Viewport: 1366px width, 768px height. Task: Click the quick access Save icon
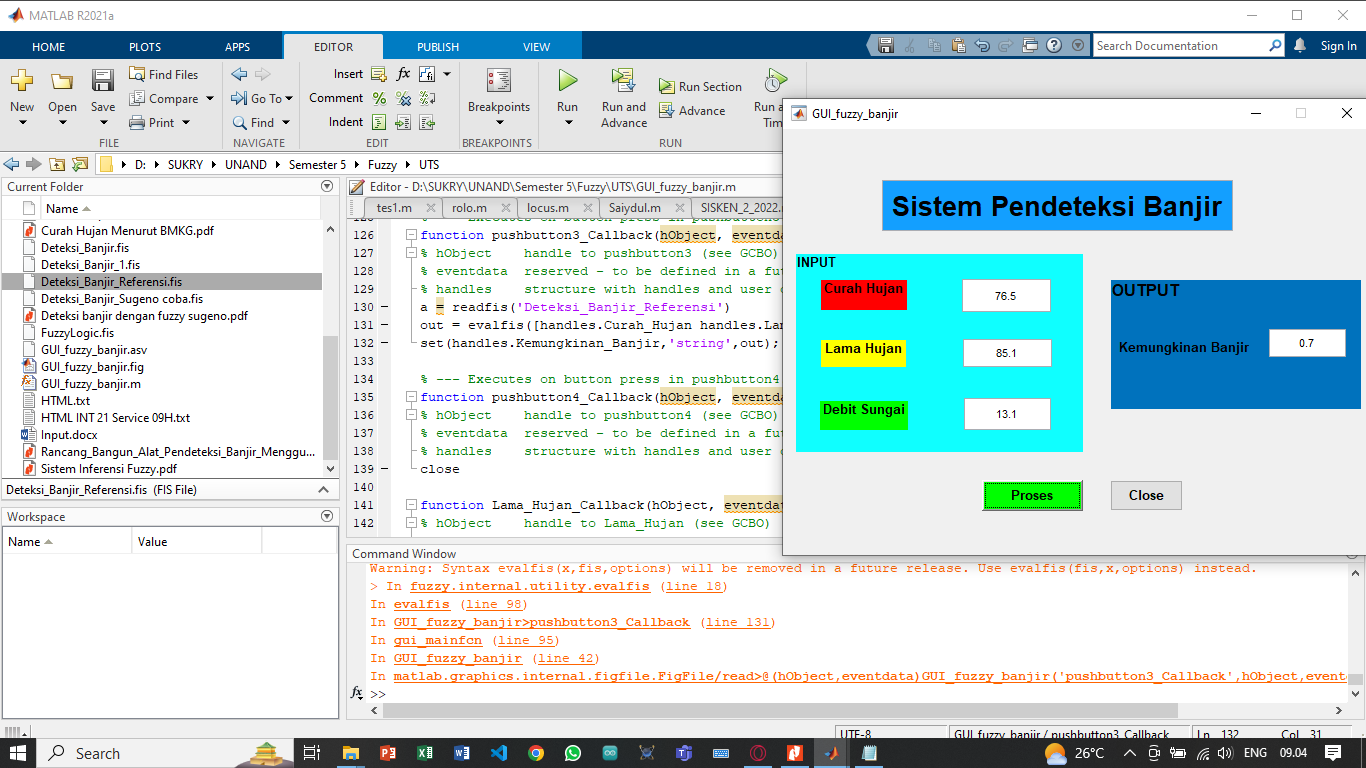tap(886, 46)
